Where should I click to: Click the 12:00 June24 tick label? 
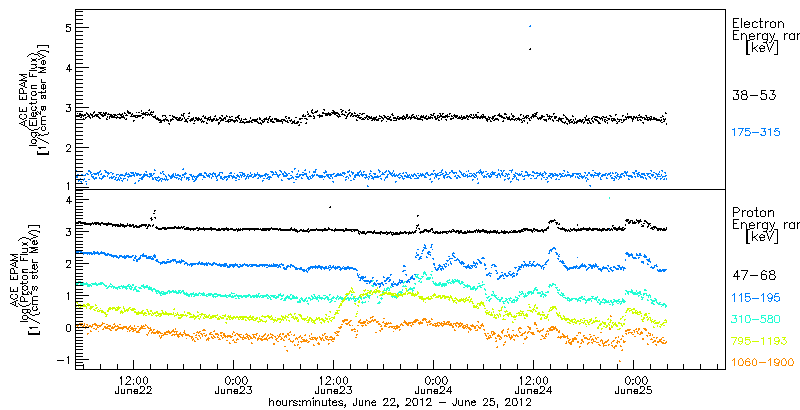coord(533,386)
